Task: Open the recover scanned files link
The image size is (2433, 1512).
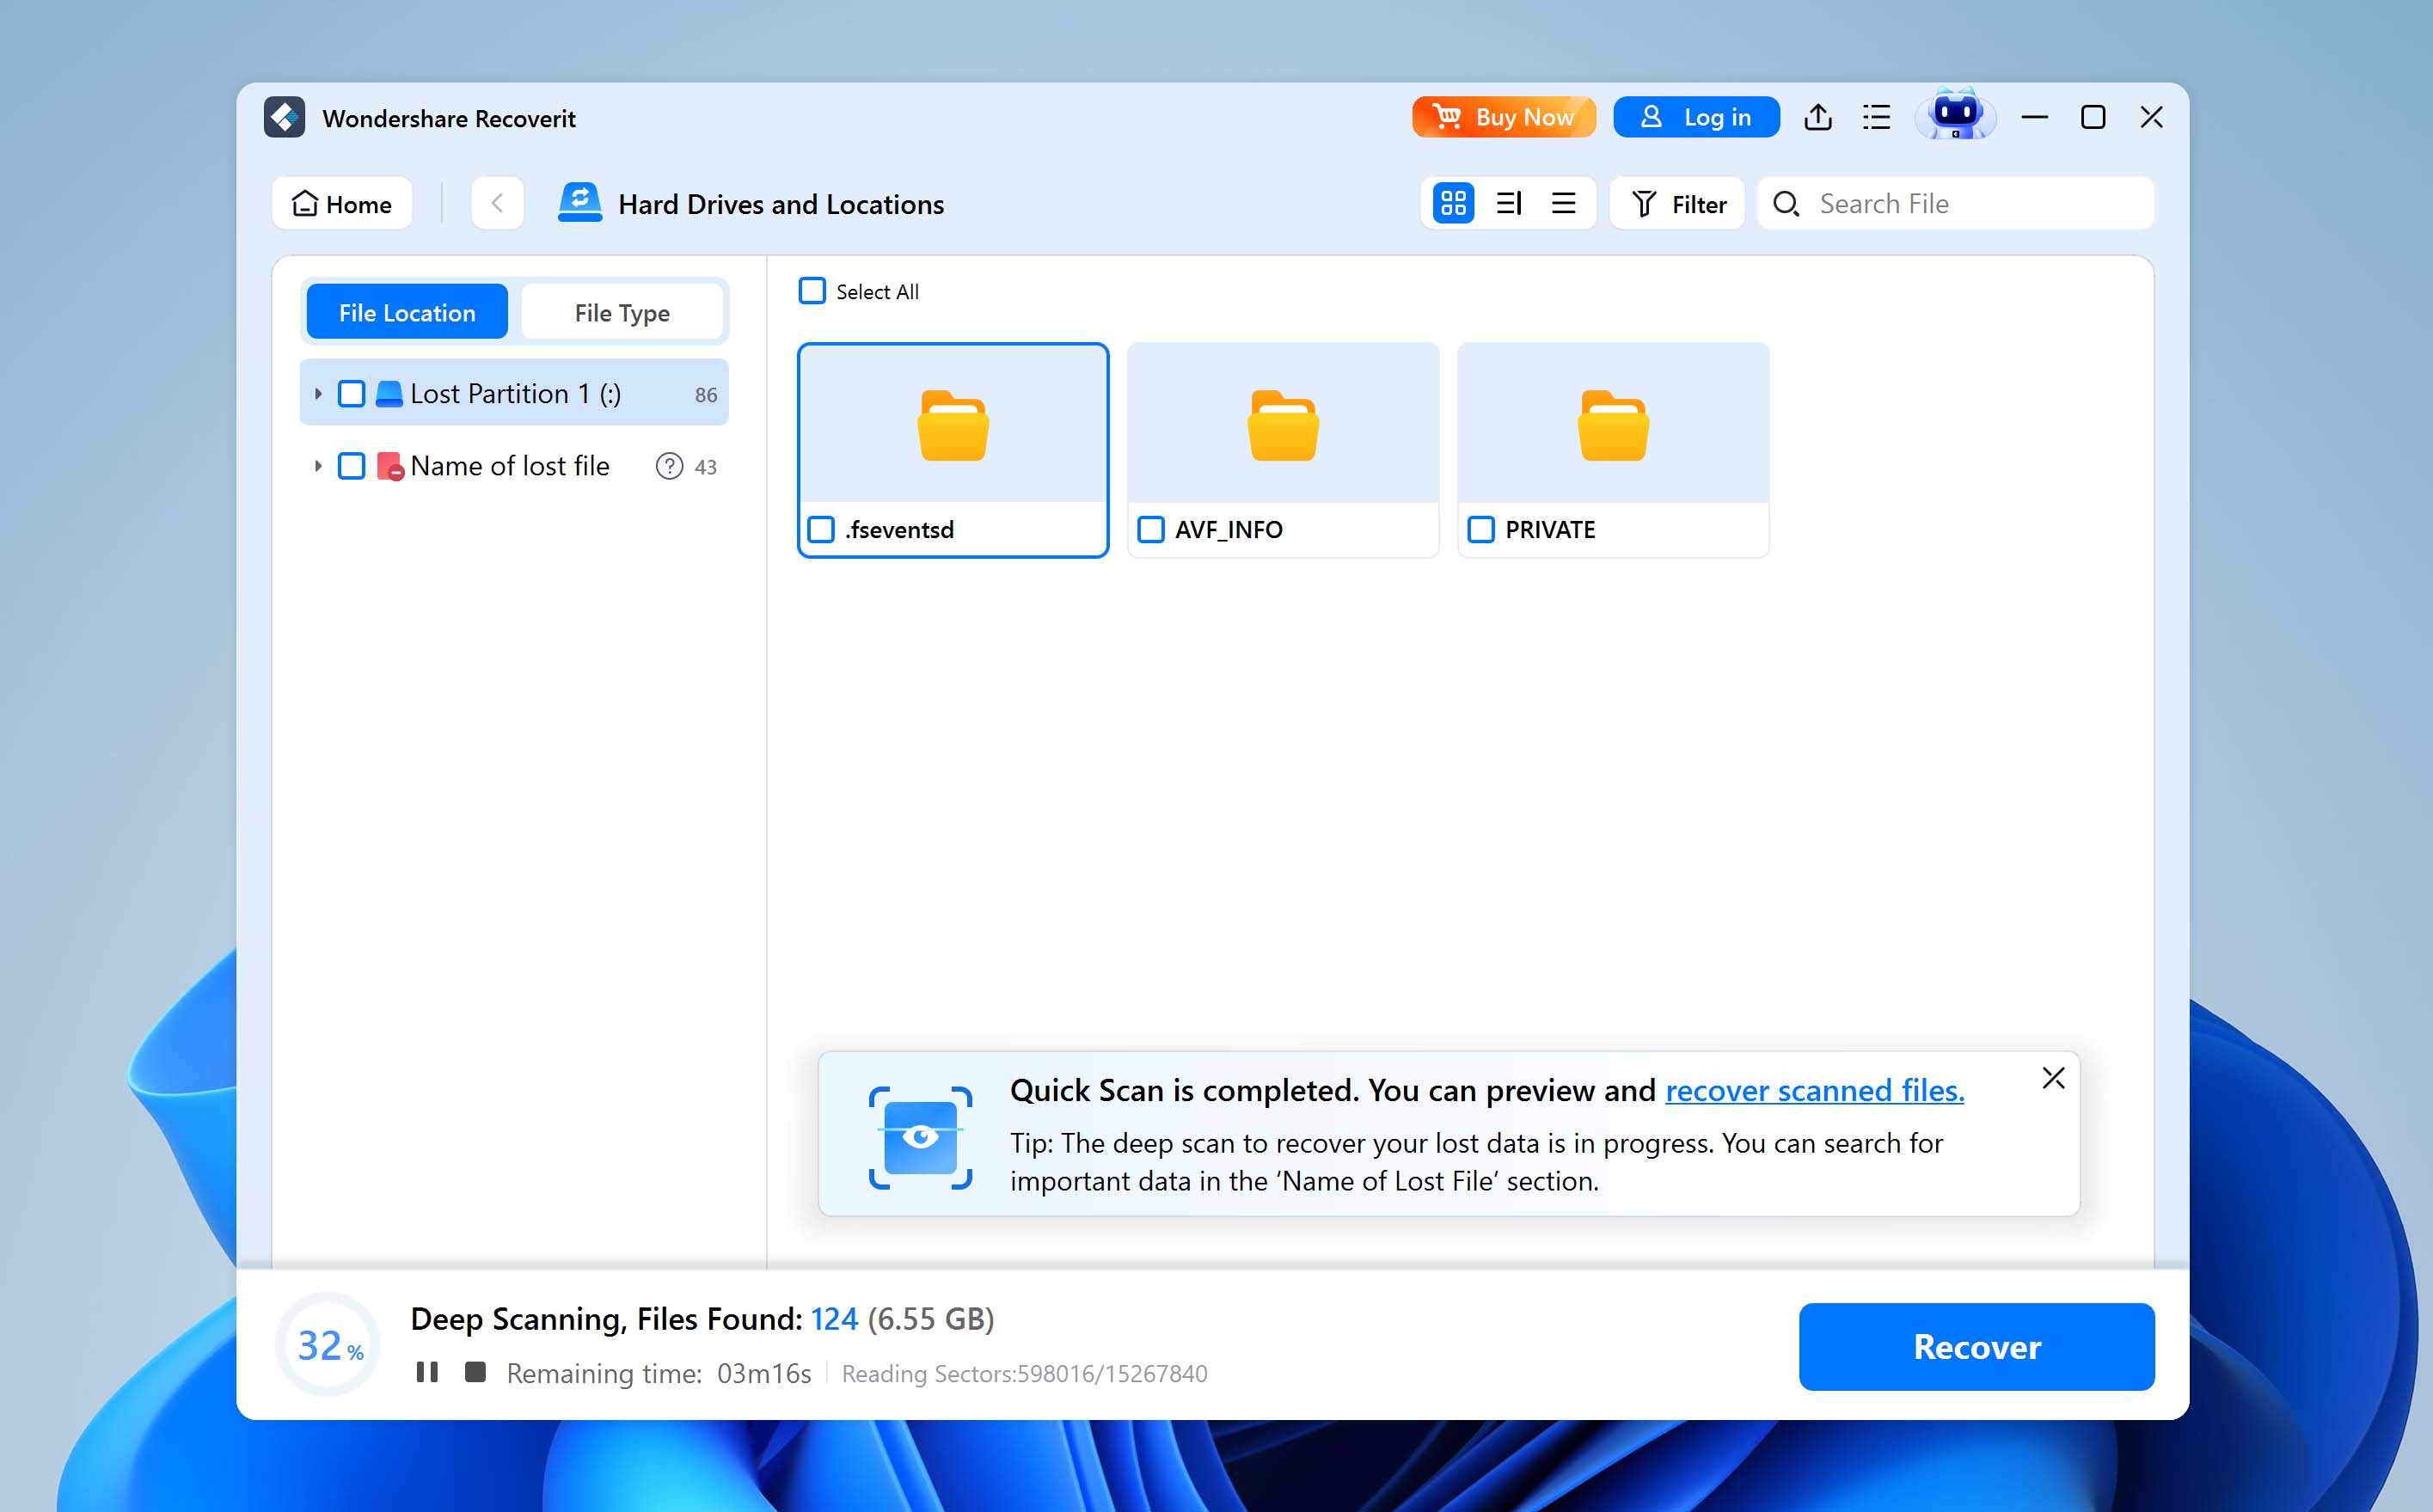Action: click(x=1814, y=1089)
